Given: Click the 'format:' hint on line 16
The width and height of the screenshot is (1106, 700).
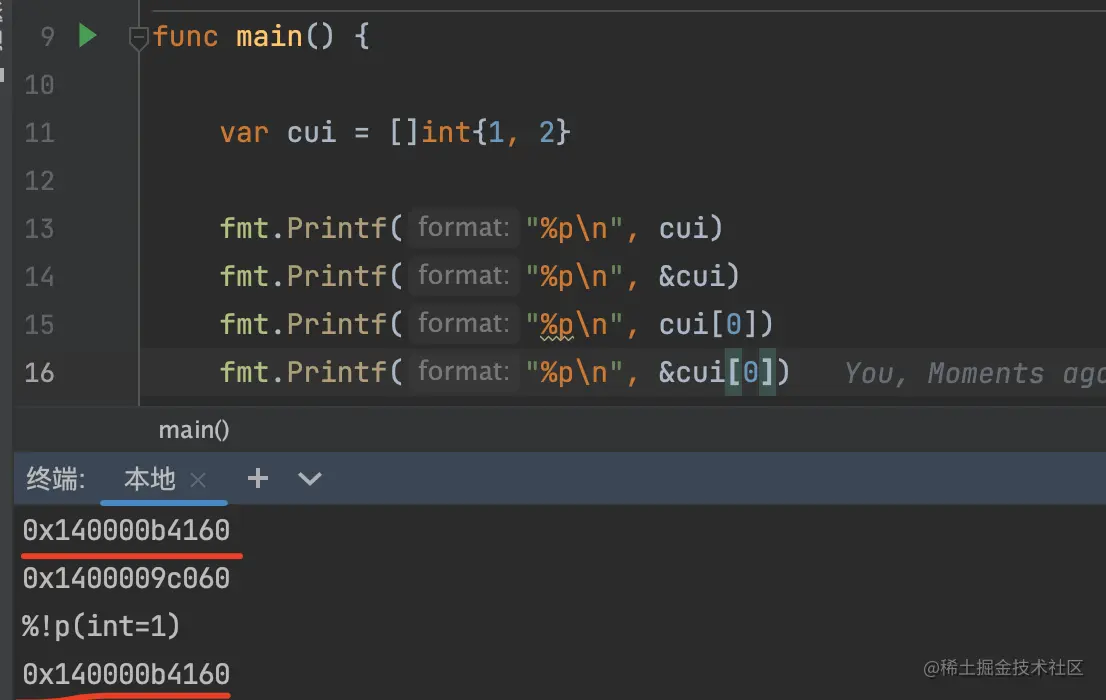Looking at the screenshot, I should 463,372.
